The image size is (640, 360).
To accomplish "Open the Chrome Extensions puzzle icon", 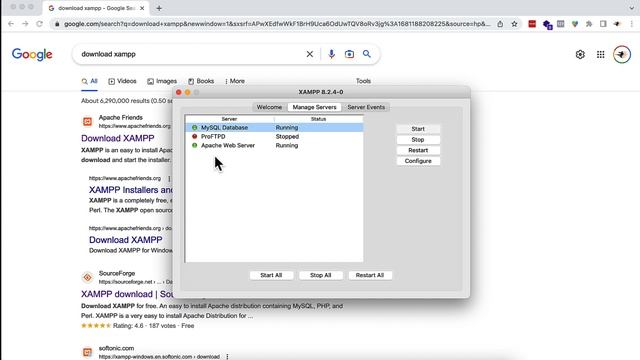I will 589,24.
